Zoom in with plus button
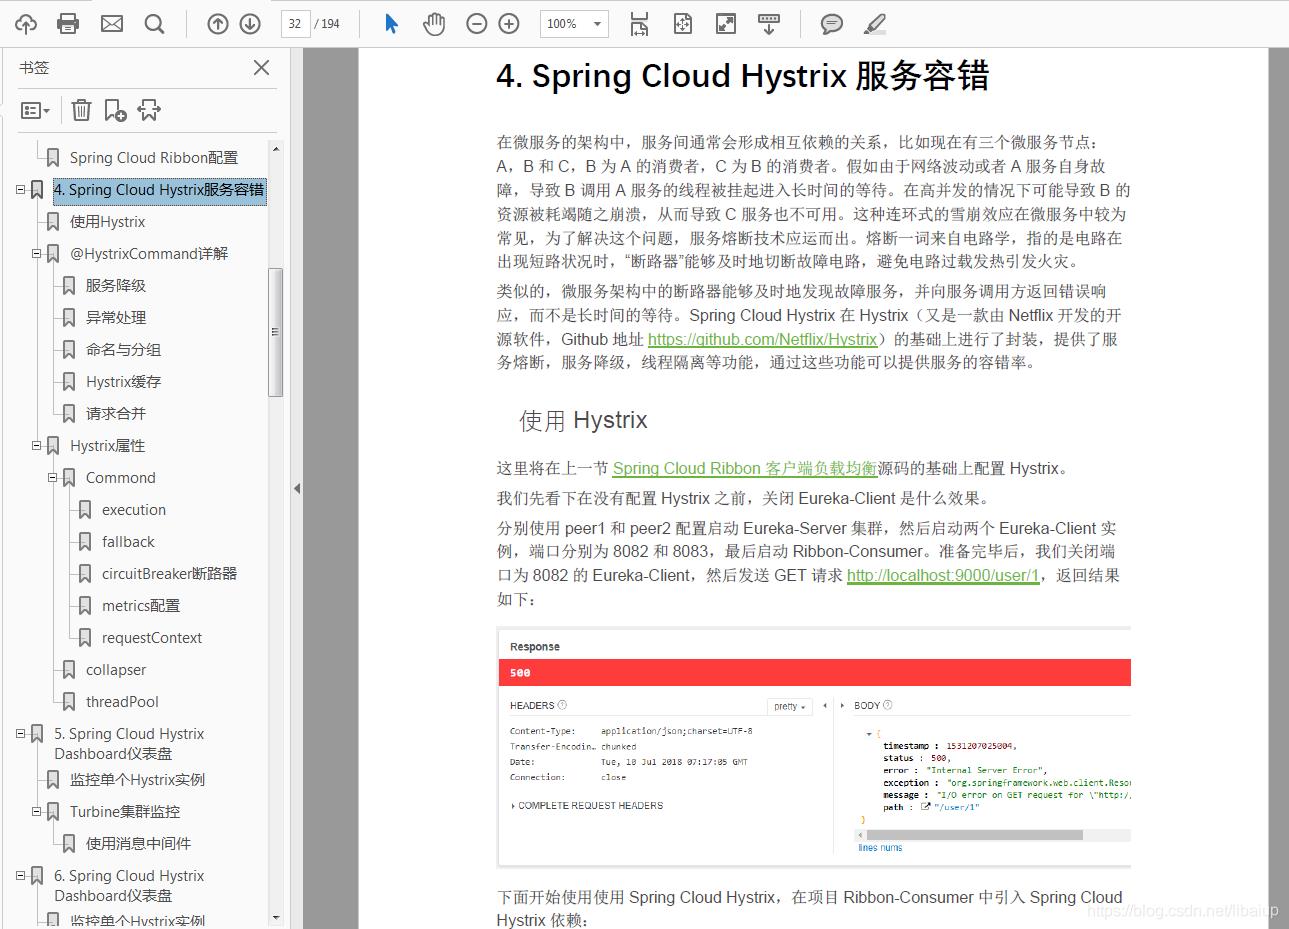This screenshot has width=1289, height=929. click(509, 24)
